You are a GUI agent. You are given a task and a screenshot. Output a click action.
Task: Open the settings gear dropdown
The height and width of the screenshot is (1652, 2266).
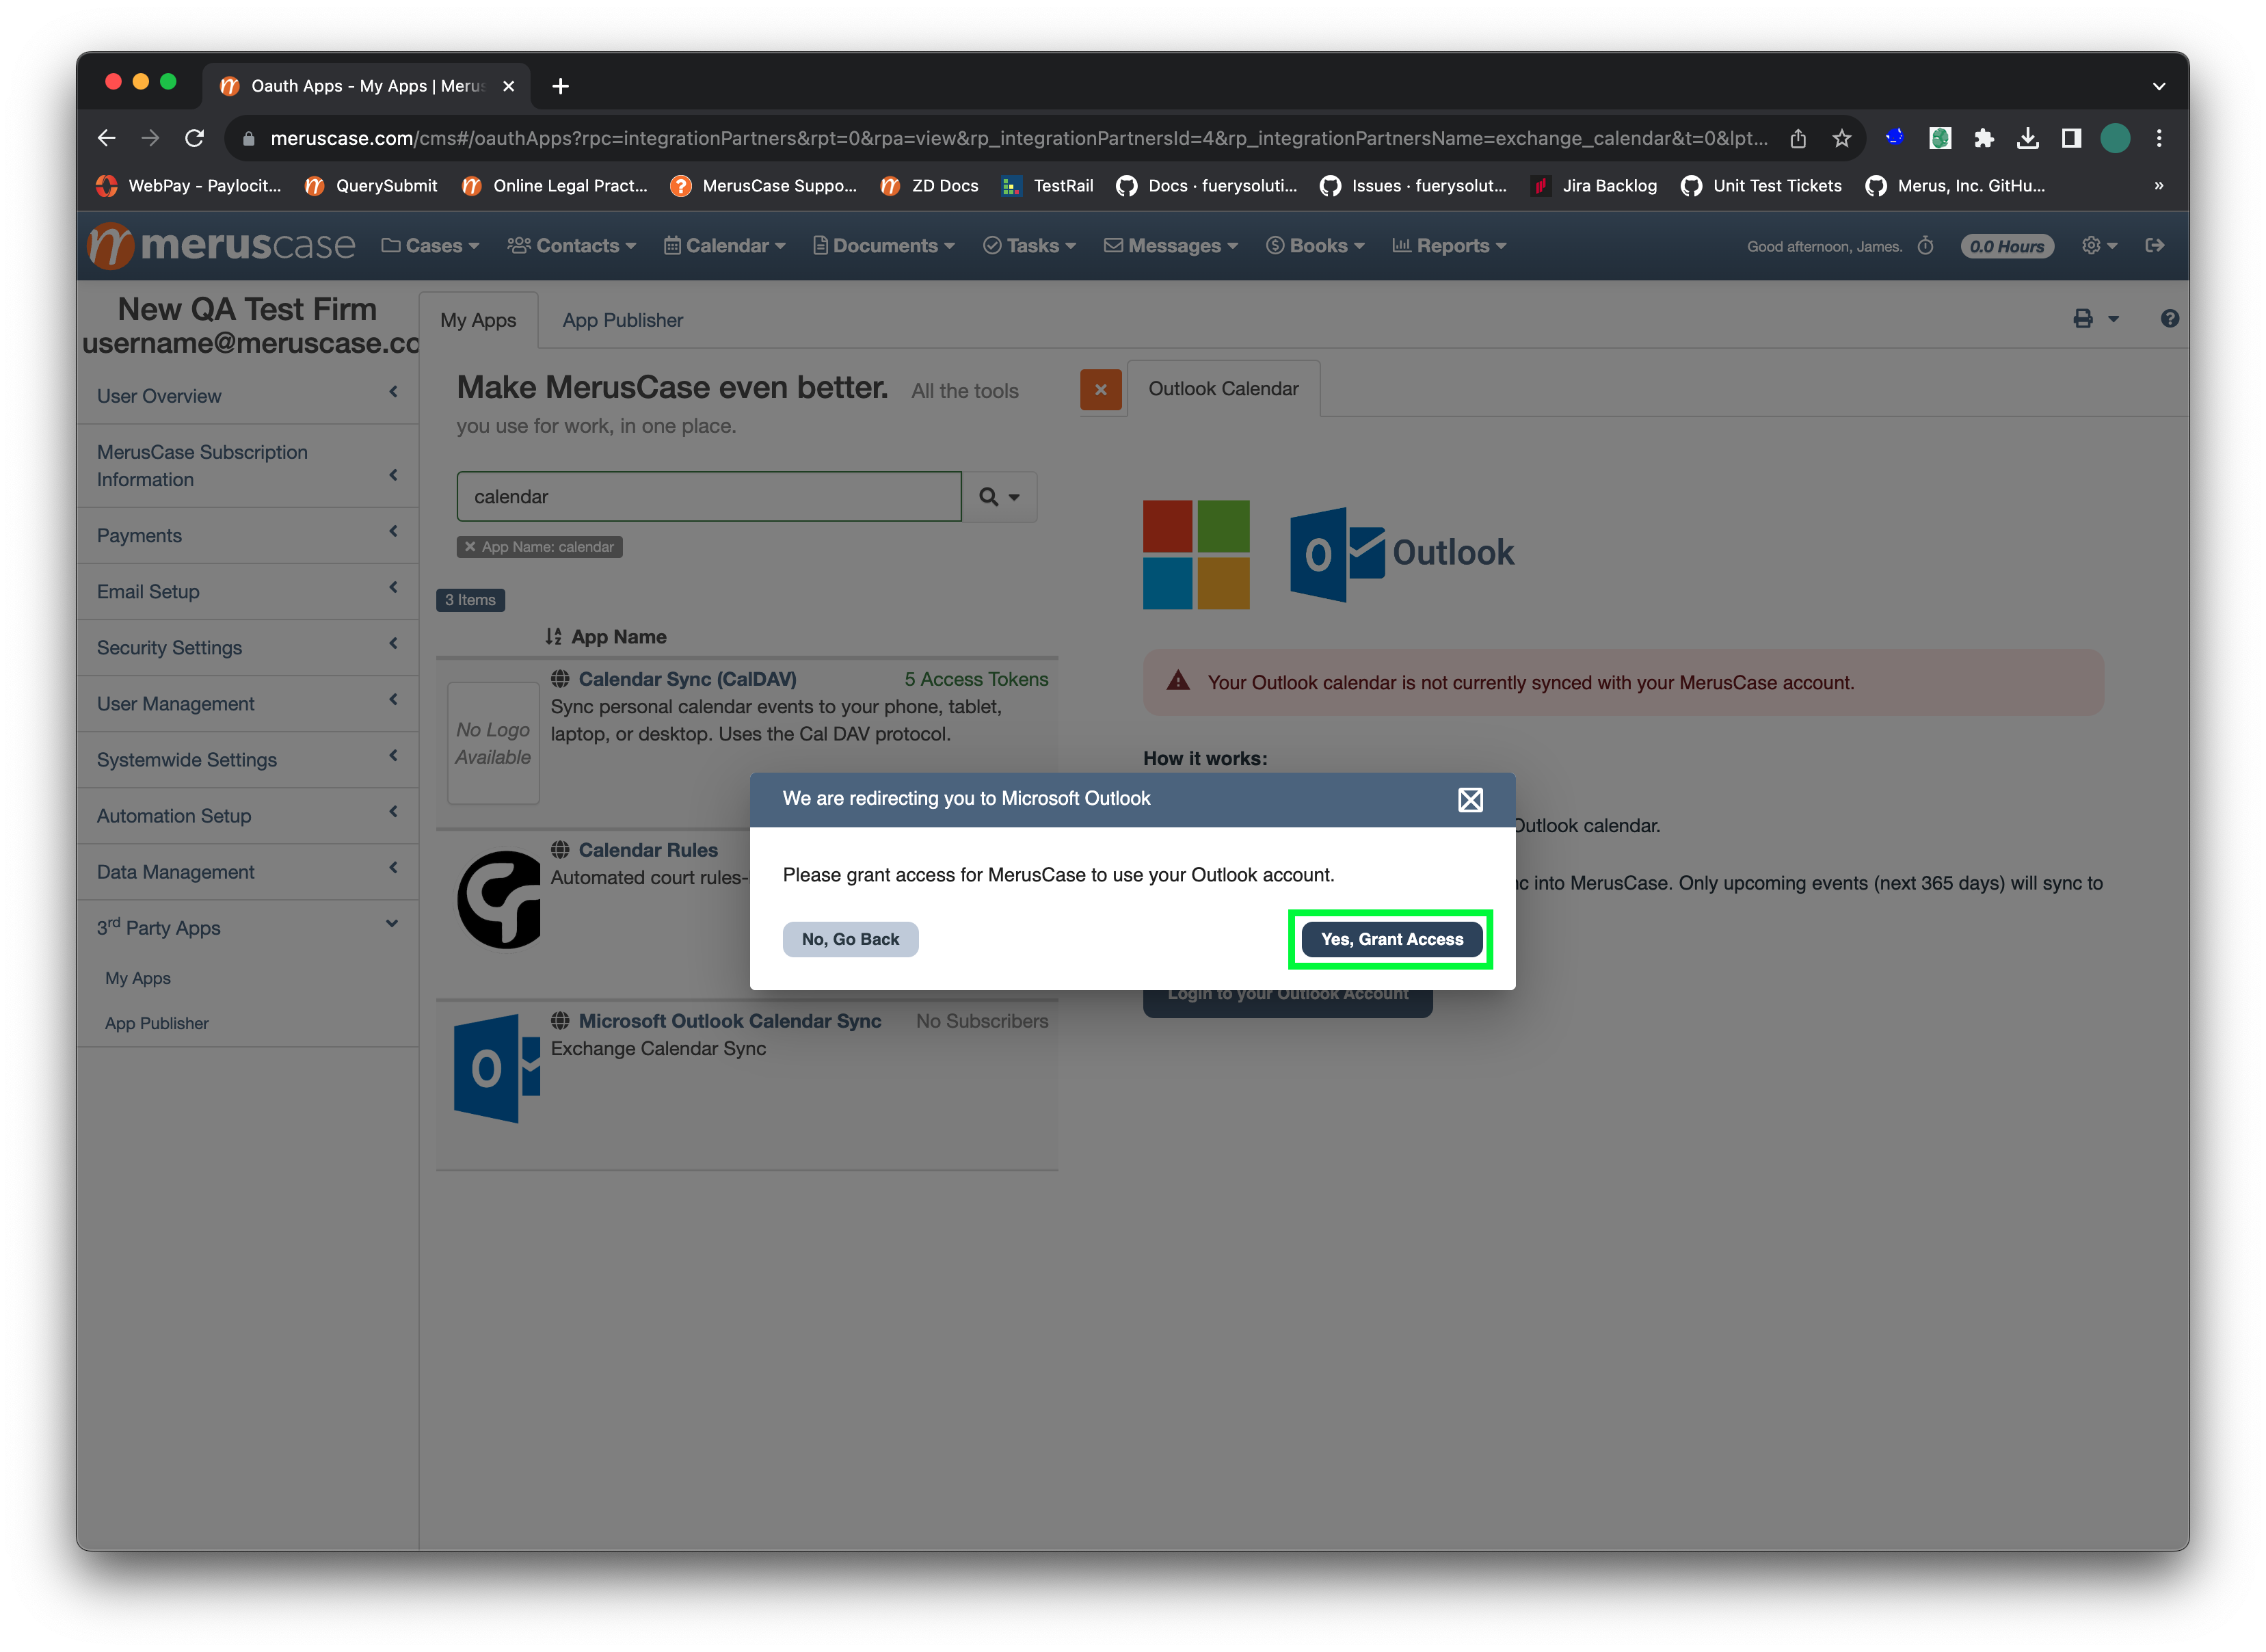click(2098, 246)
